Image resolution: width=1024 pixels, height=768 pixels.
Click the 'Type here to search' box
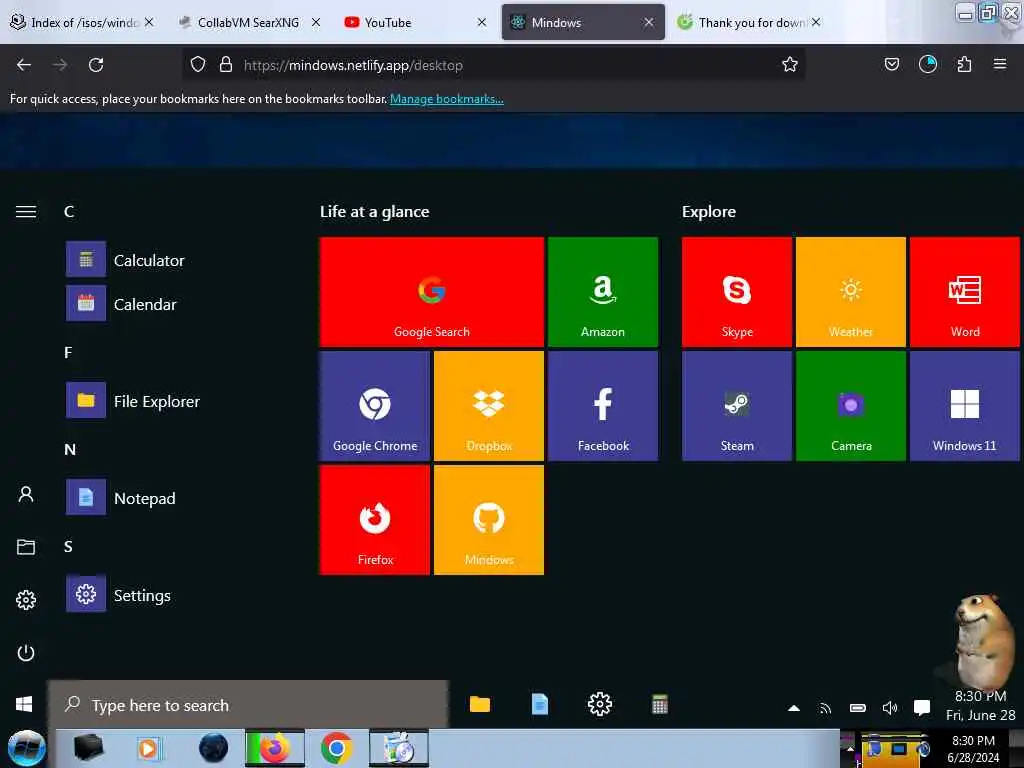point(248,705)
